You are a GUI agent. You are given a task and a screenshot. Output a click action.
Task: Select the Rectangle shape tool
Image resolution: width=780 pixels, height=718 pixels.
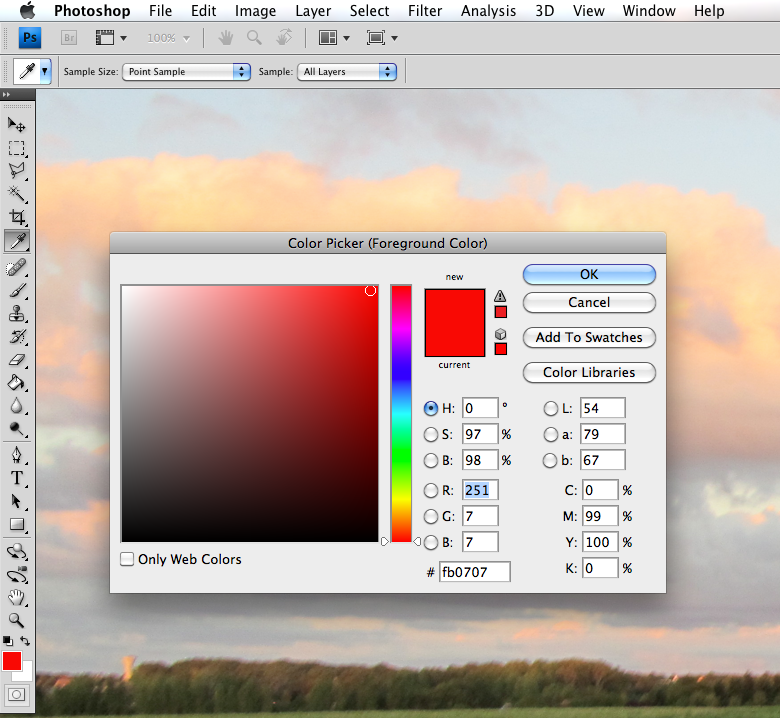16,524
